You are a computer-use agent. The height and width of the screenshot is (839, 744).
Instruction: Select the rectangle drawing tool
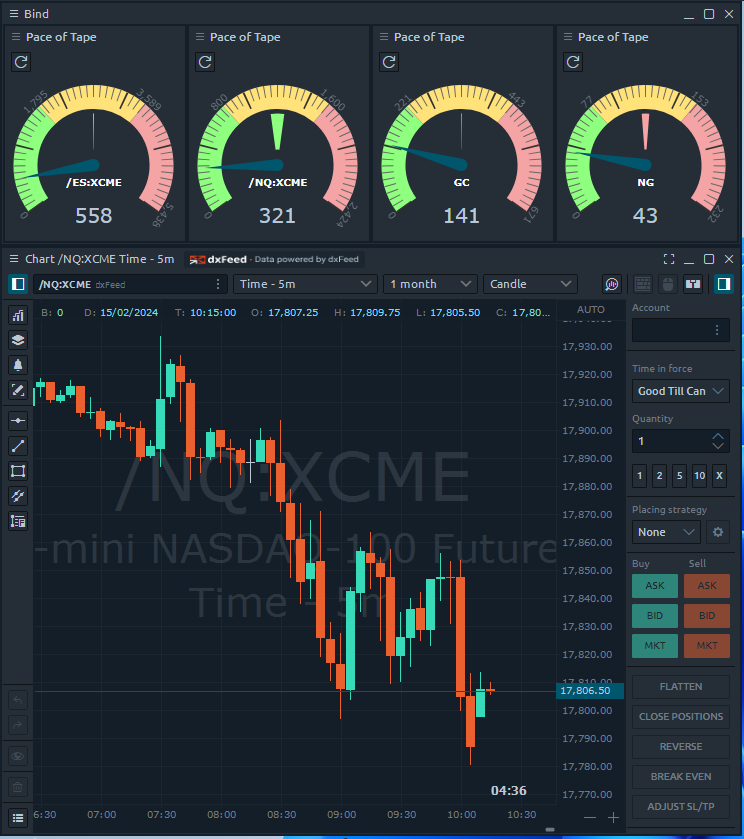(17, 471)
